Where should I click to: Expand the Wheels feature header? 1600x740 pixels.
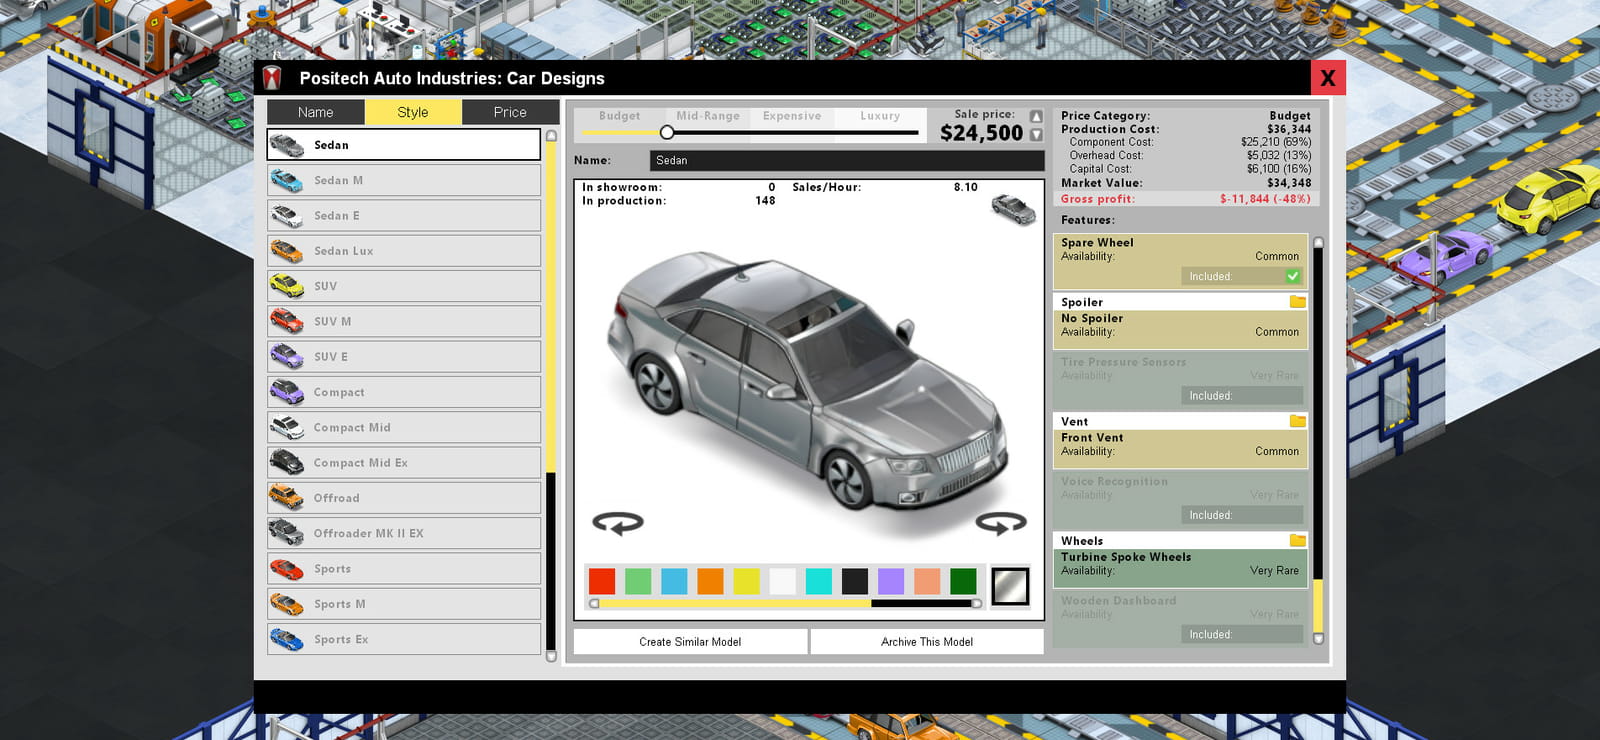point(1180,540)
